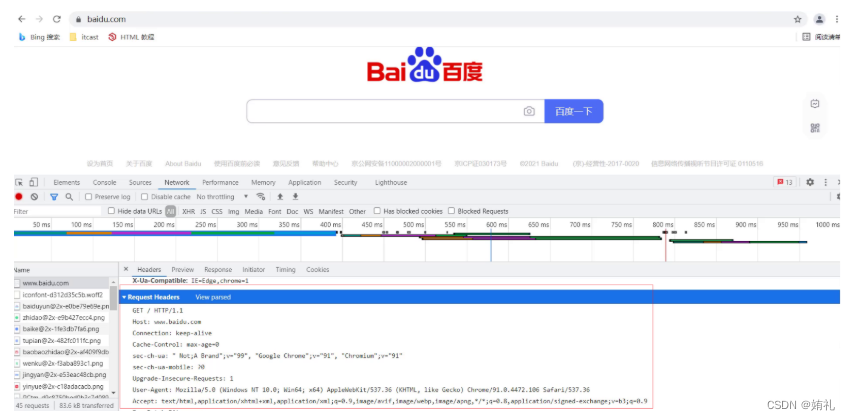
Task: Open the Lighthouse panel tab
Action: [x=391, y=183]
